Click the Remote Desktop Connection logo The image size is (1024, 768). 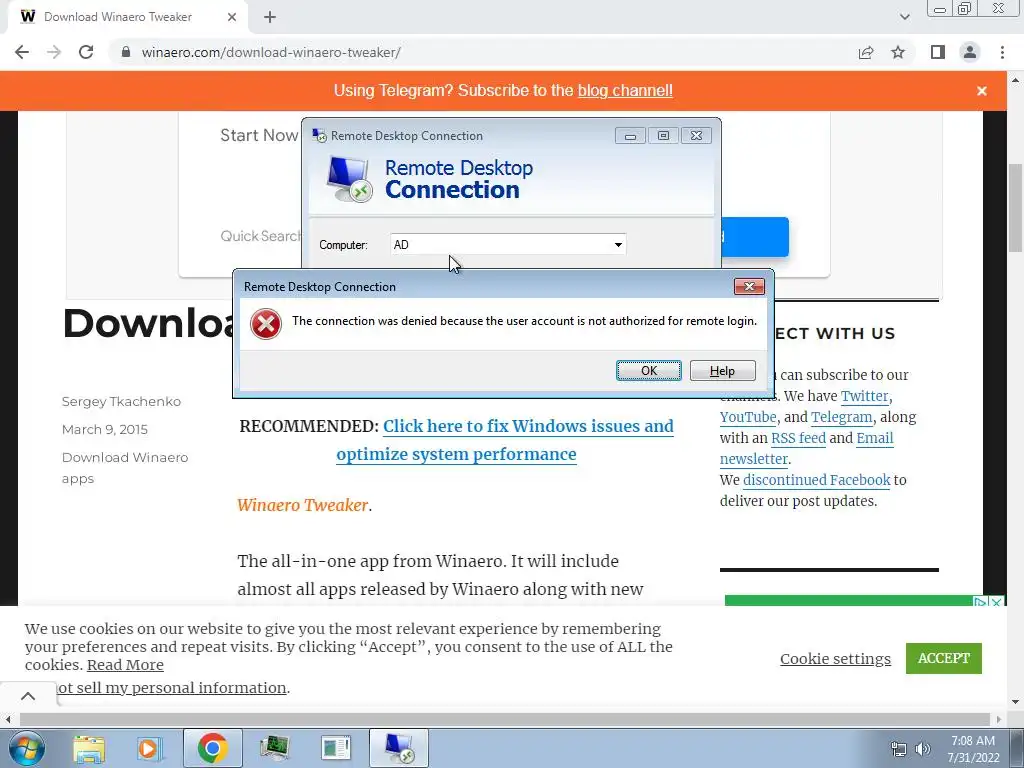(350, 179)
